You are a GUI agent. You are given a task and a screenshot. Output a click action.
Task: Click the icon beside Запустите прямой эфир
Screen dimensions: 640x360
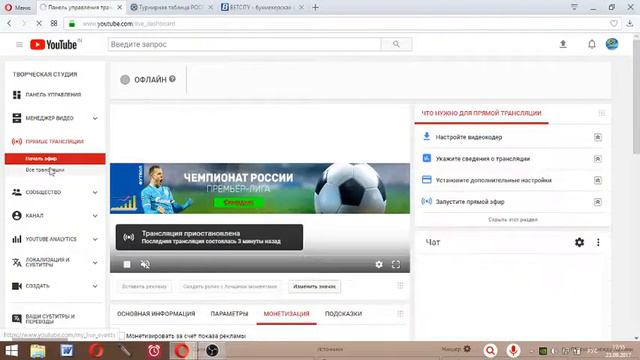pyautogui.click(x=598, y=202)
